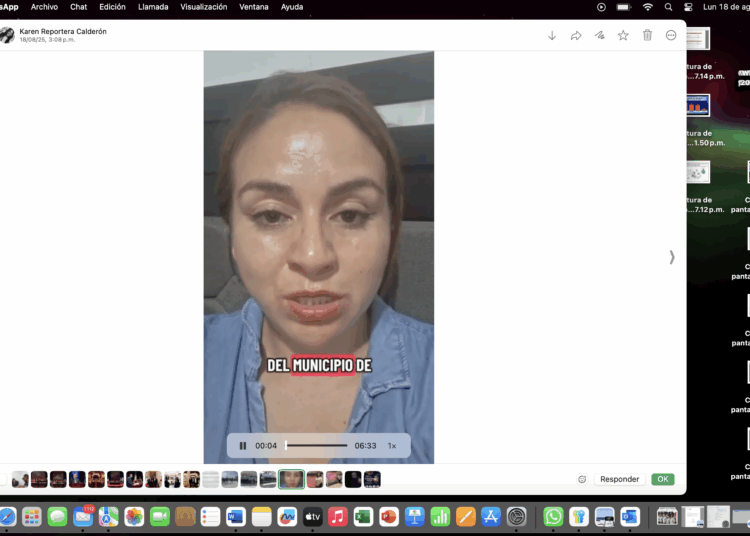Select the first thumbnail in the media strip

[20, 479]
